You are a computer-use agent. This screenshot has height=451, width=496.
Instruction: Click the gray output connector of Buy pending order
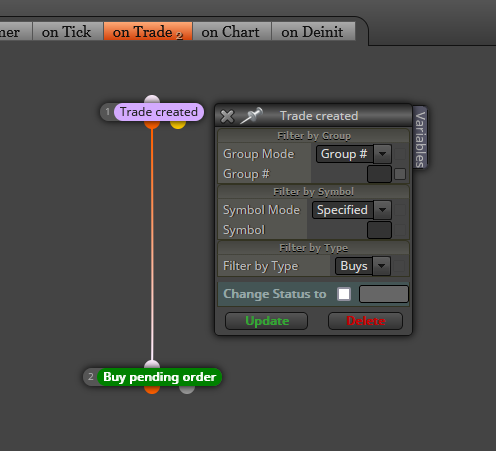(x=187, y=390)
